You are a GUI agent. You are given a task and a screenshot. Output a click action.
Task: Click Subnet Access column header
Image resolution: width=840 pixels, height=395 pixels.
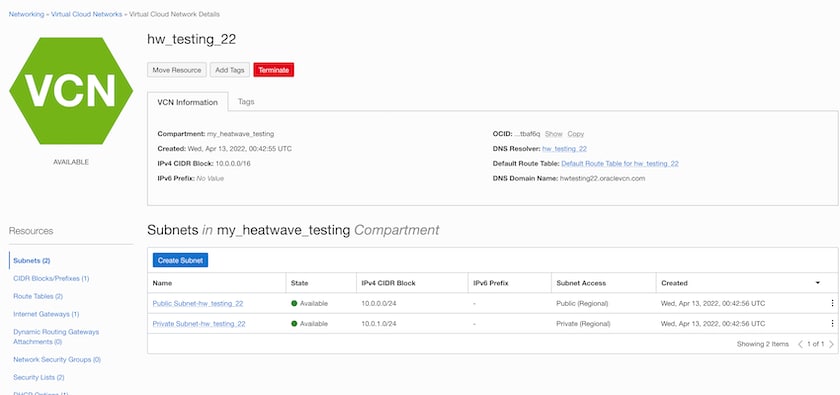pos(581,283)
